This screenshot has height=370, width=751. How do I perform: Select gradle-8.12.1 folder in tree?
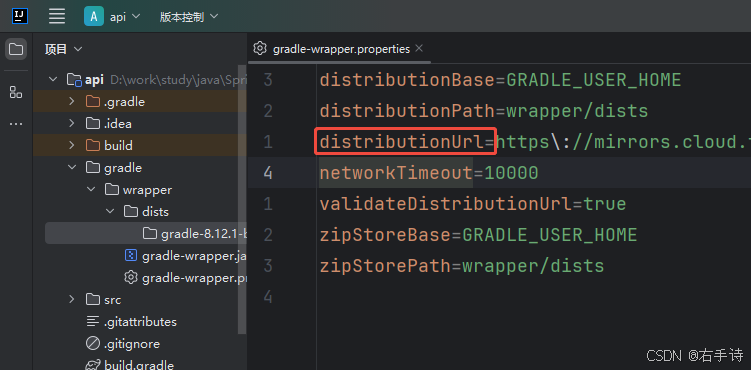point(195,234)
